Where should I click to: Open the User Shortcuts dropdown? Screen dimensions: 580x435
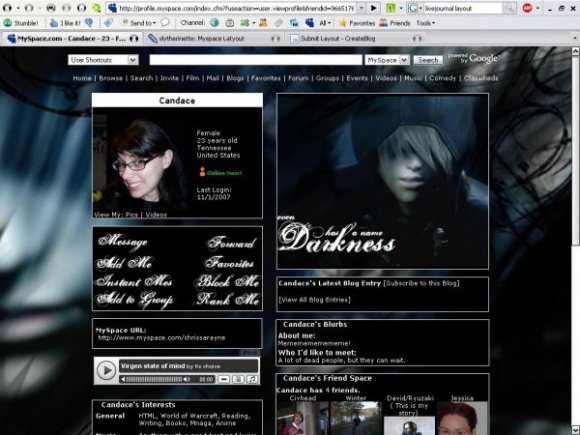pos(103,60)
